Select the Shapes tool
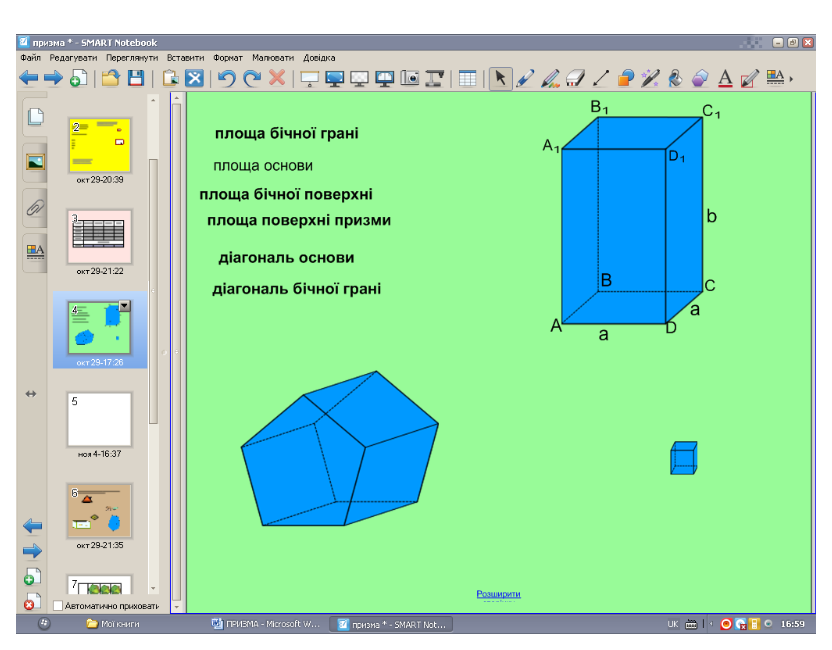Screen dimensions: 832x650 tap(625, 78)
